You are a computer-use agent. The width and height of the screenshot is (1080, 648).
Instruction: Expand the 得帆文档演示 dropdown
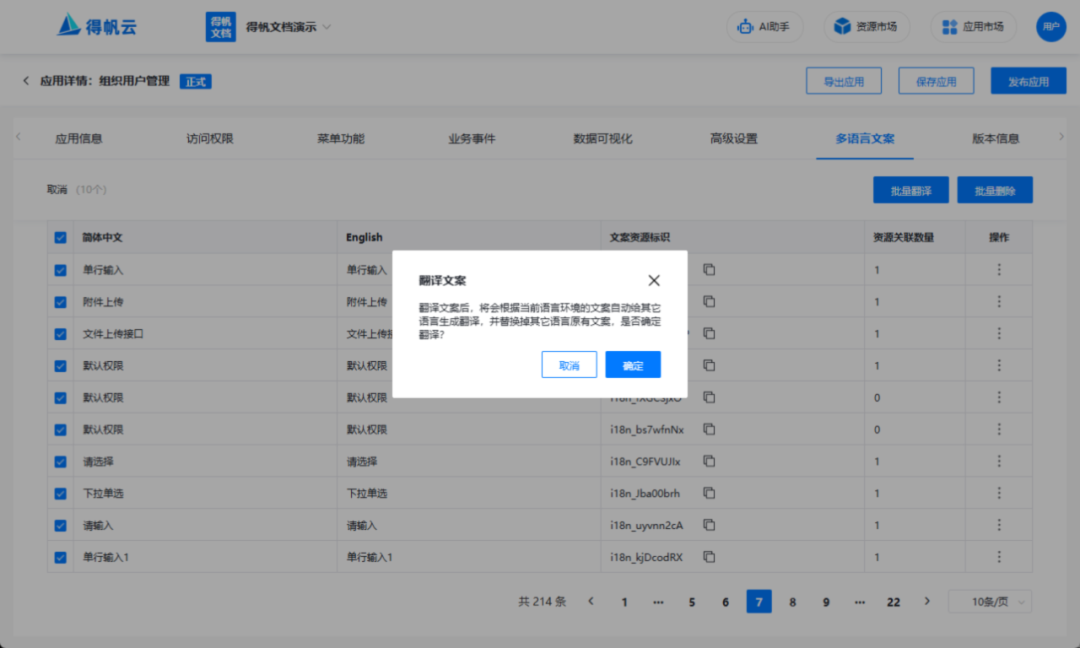click(298, 27)
